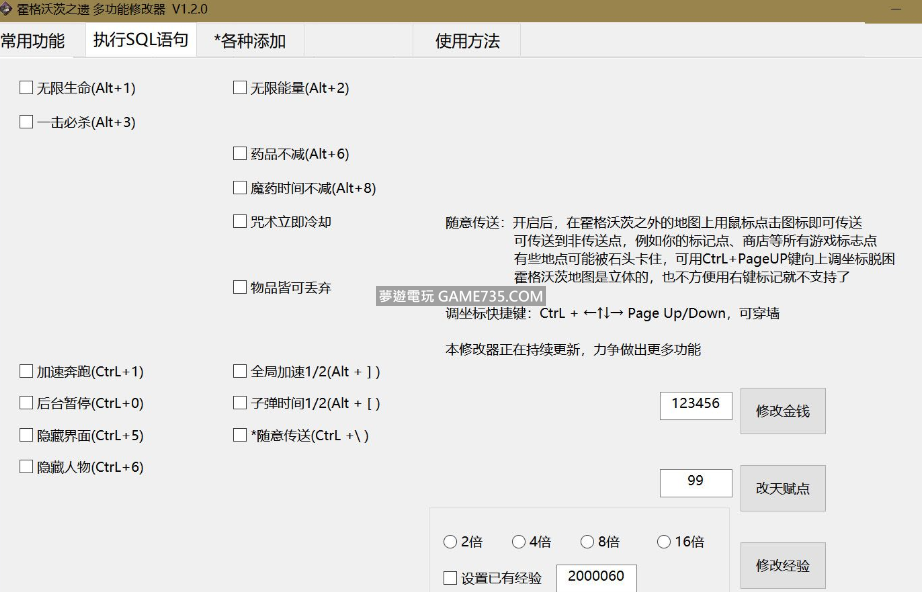This screenshot has width=922, height=592.
Task: Open the 执行SQL语句 tab
Action: pos(140,41)
